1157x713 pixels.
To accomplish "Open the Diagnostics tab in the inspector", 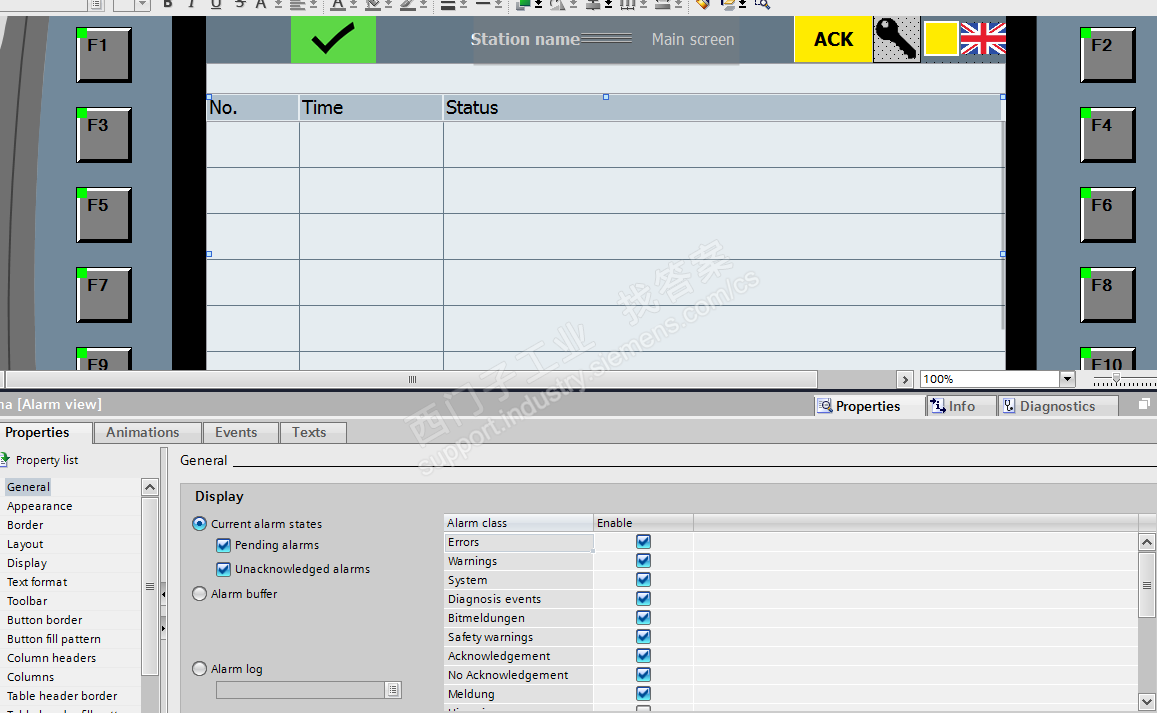I will click(x=1057, y=406).
